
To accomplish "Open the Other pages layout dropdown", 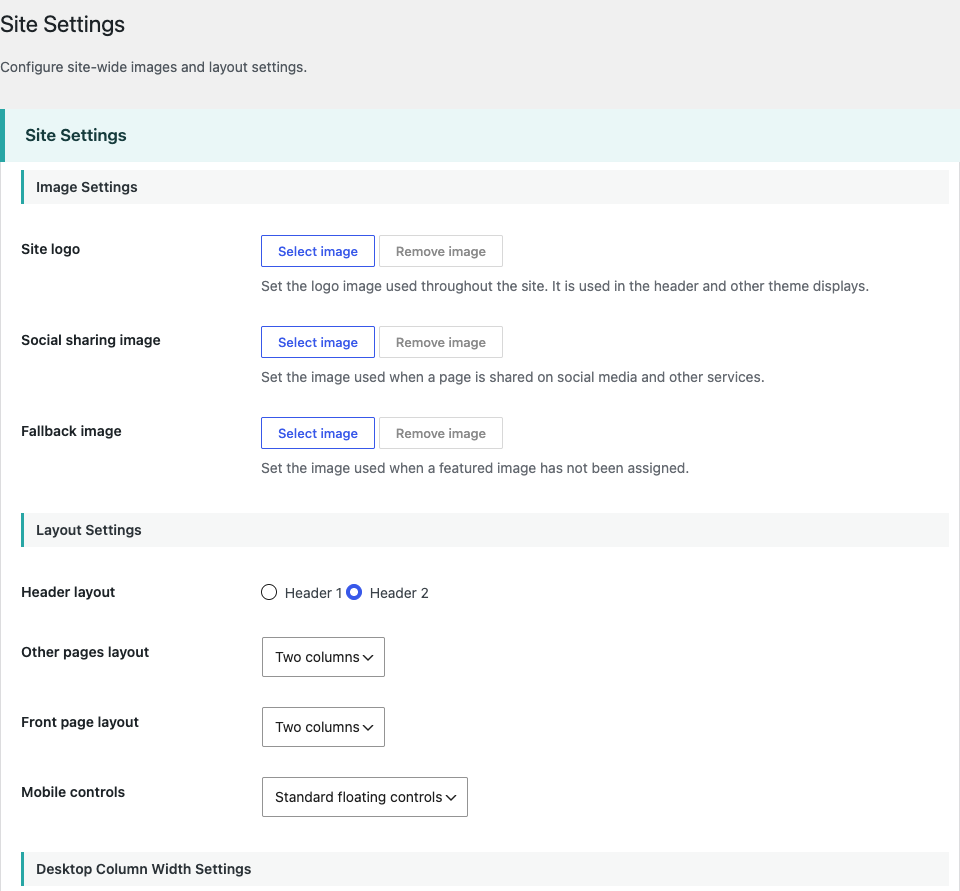I will click(x=323, y=657).
